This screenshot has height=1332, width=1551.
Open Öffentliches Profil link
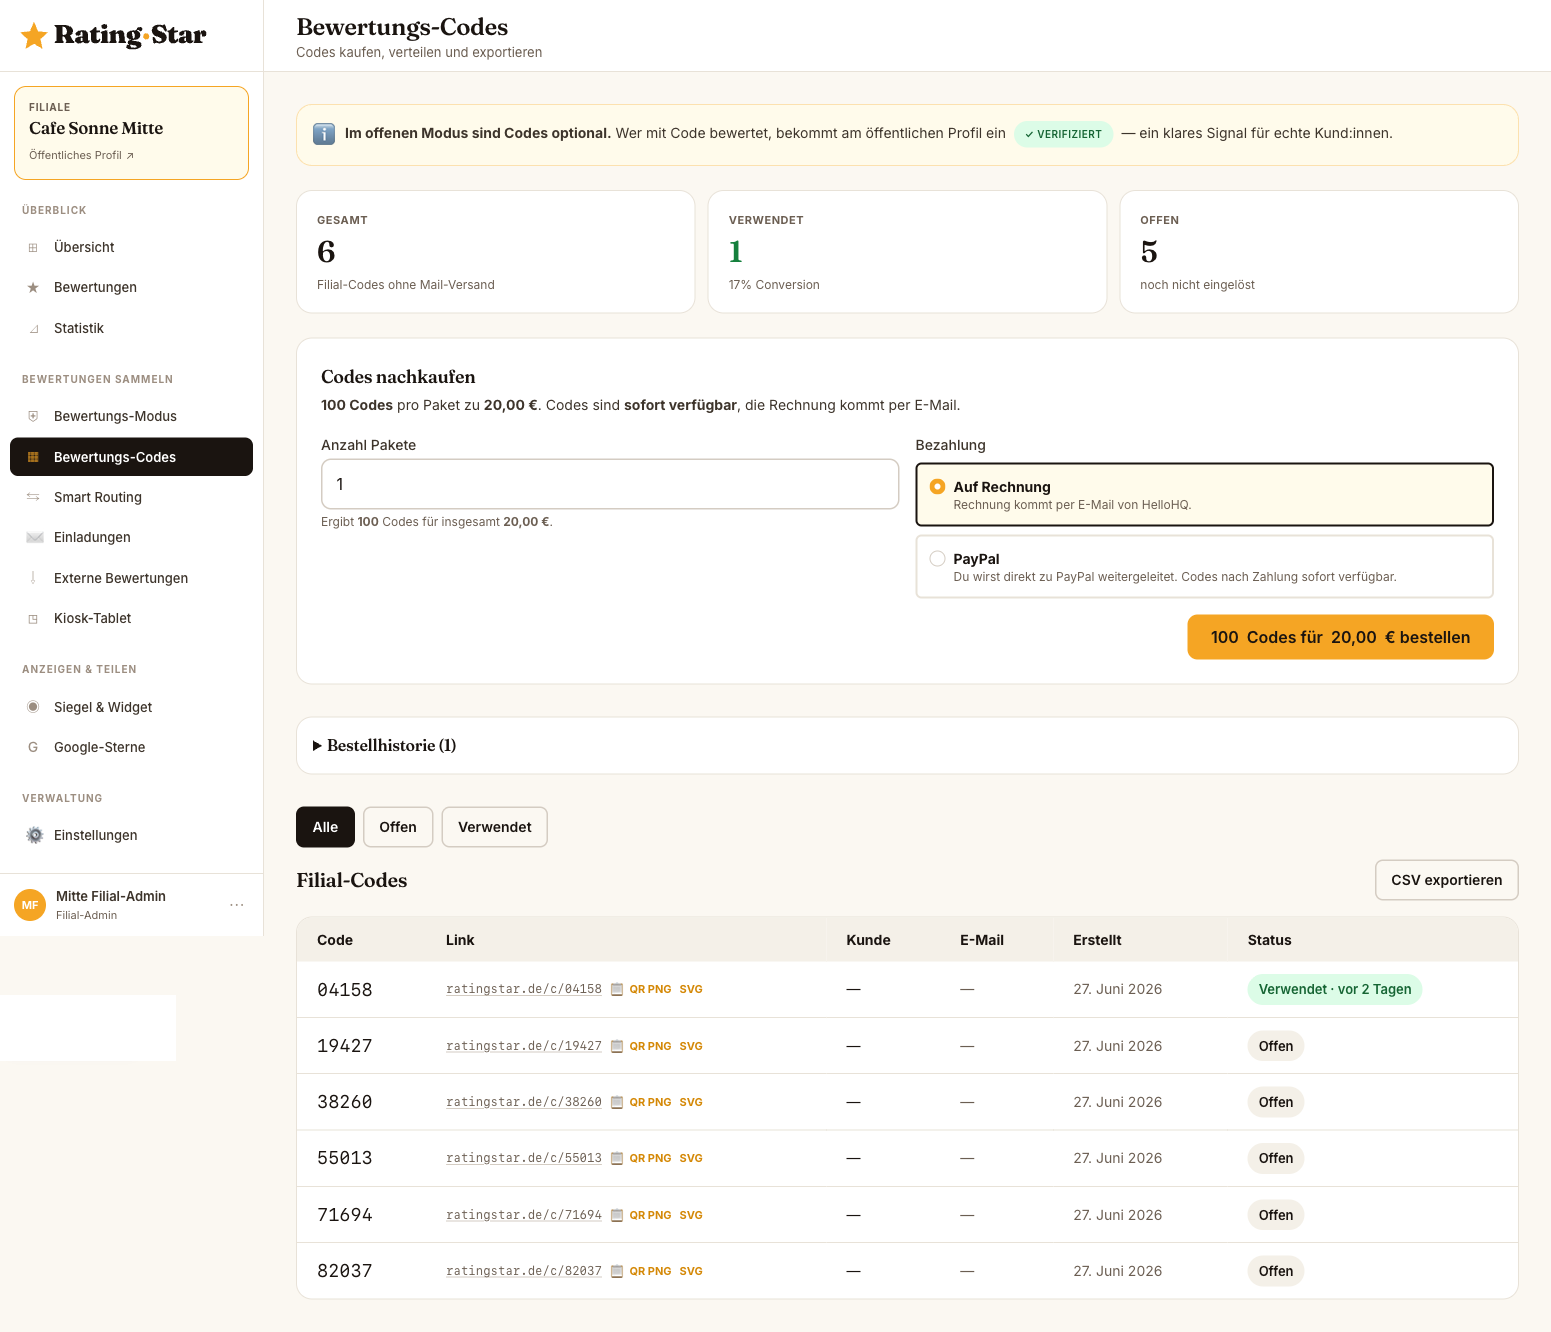(x=81, y=155)
